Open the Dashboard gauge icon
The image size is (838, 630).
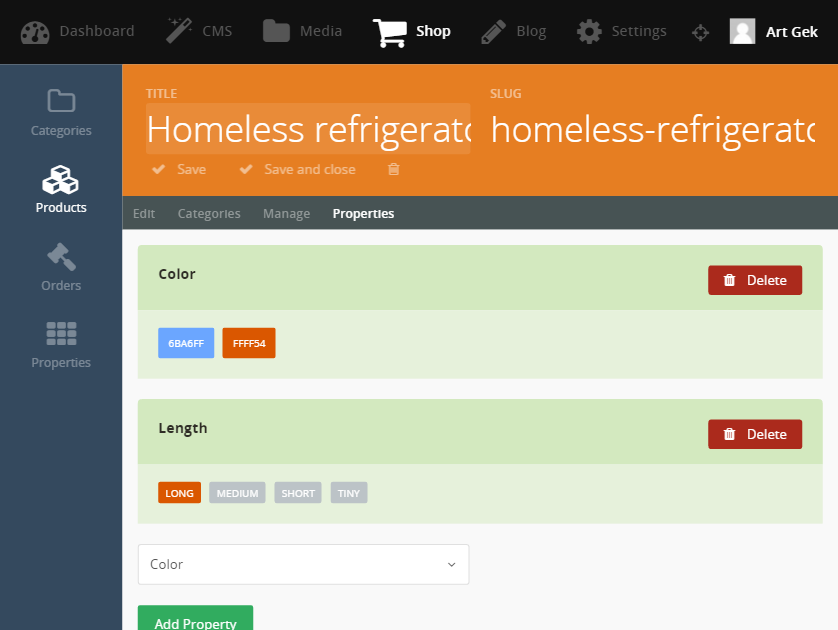tap(35, 32)
